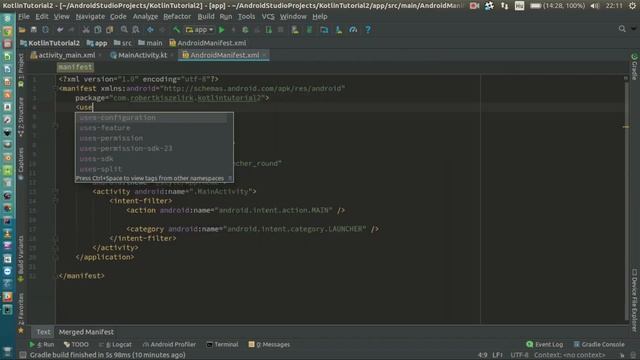Open the Tools menu
Screen dimensions: 640x360
coord(247,17)
